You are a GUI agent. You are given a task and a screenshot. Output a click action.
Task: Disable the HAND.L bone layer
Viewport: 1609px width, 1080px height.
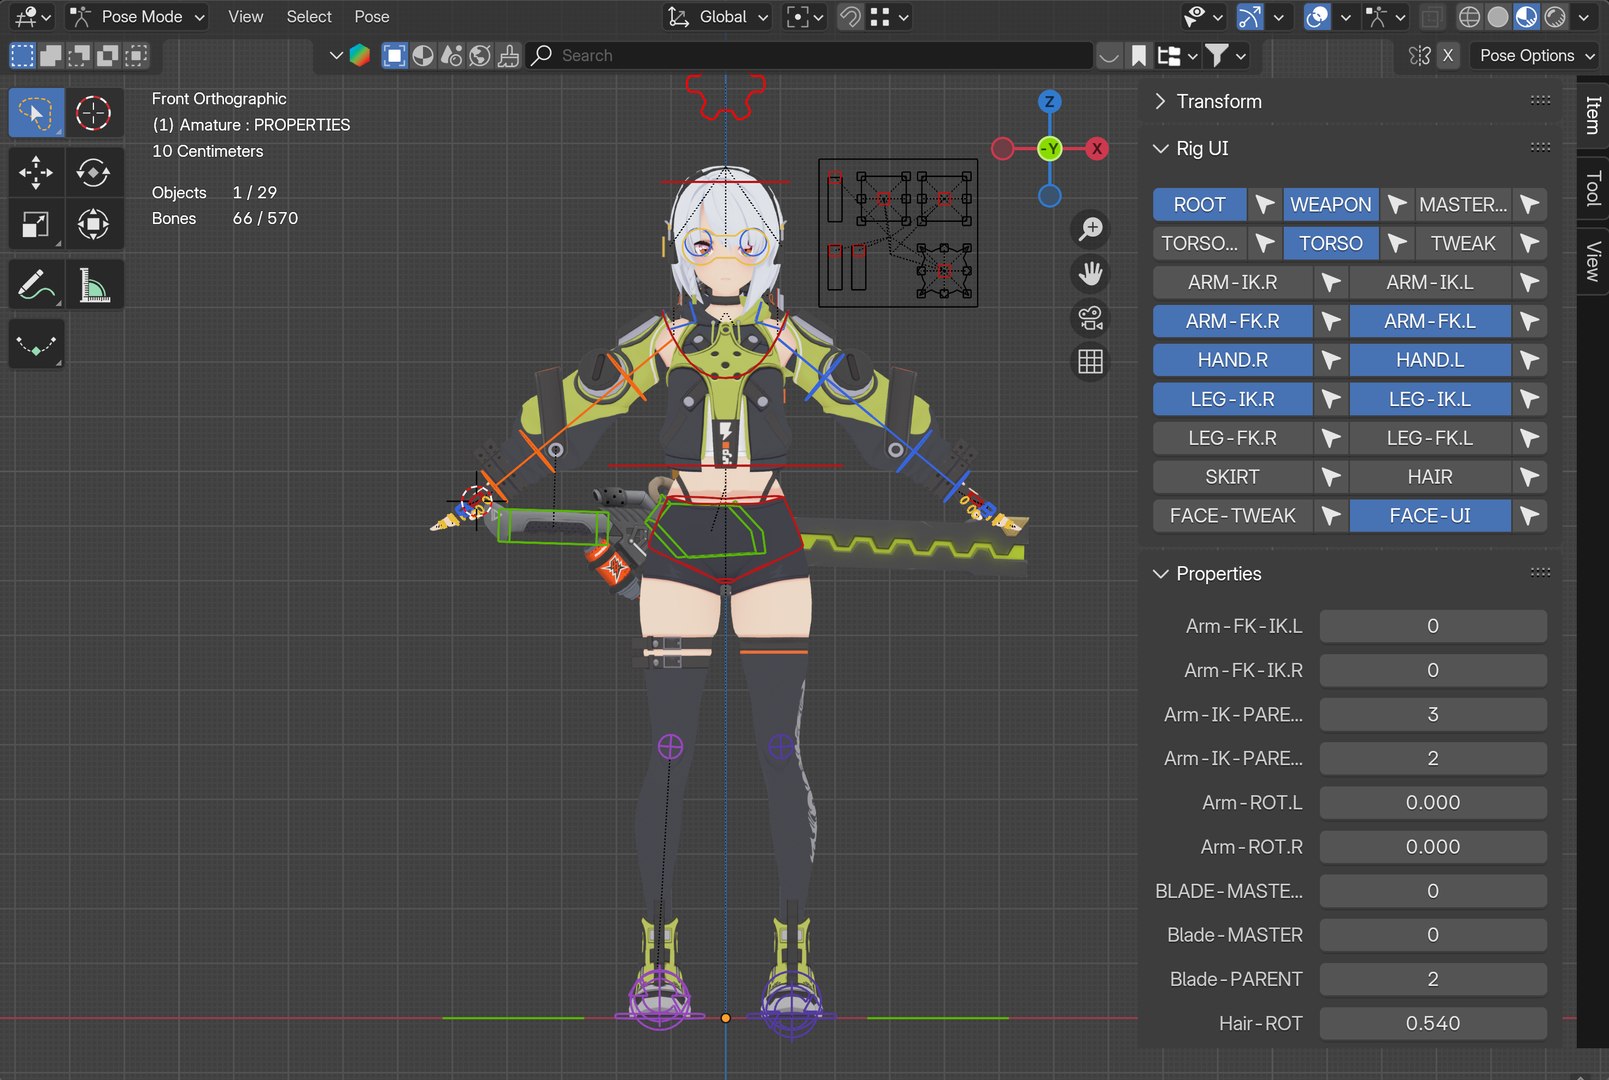pos(1430,360)
